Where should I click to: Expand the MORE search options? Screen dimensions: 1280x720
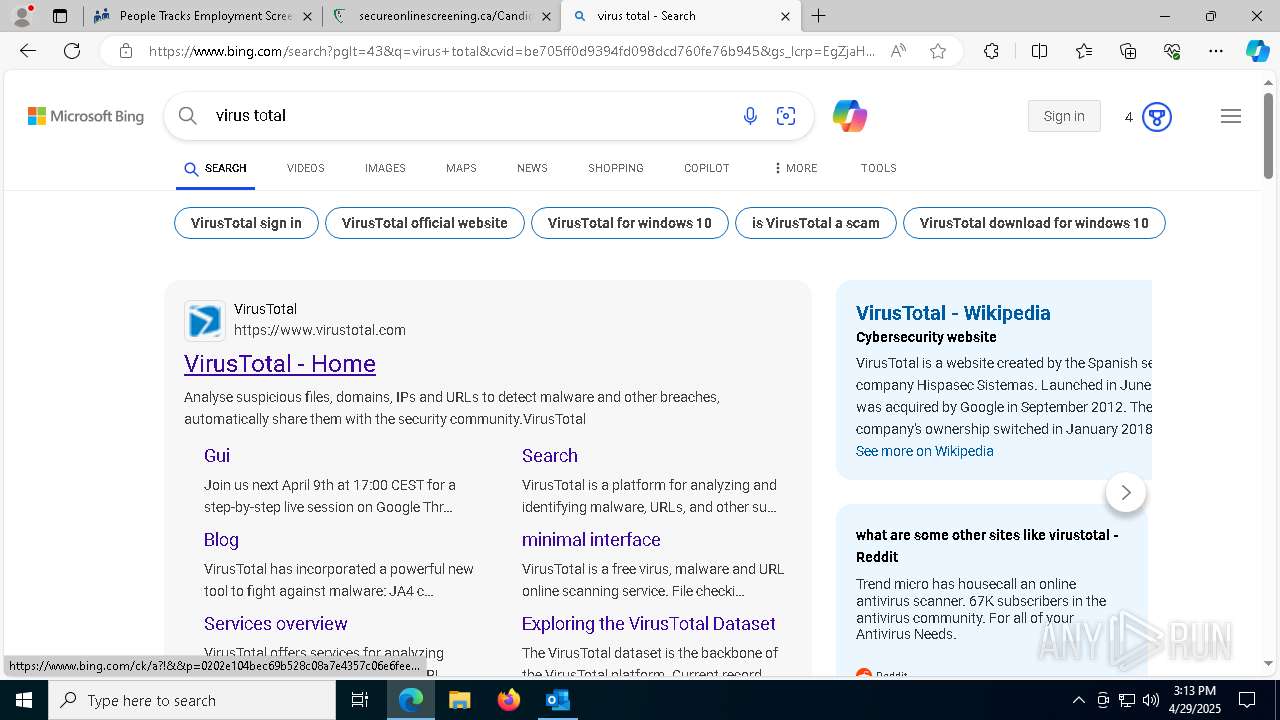[x=796, y=168]
